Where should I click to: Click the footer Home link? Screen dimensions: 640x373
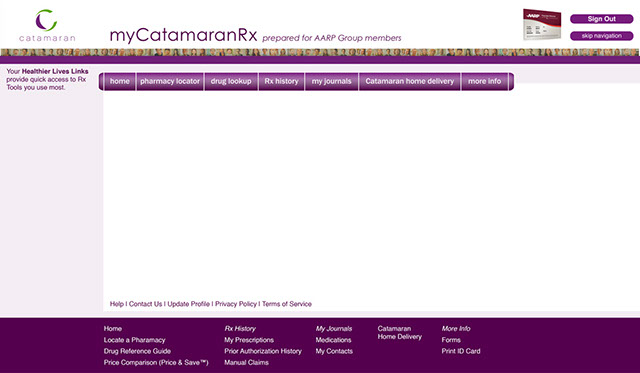[113, 329]
